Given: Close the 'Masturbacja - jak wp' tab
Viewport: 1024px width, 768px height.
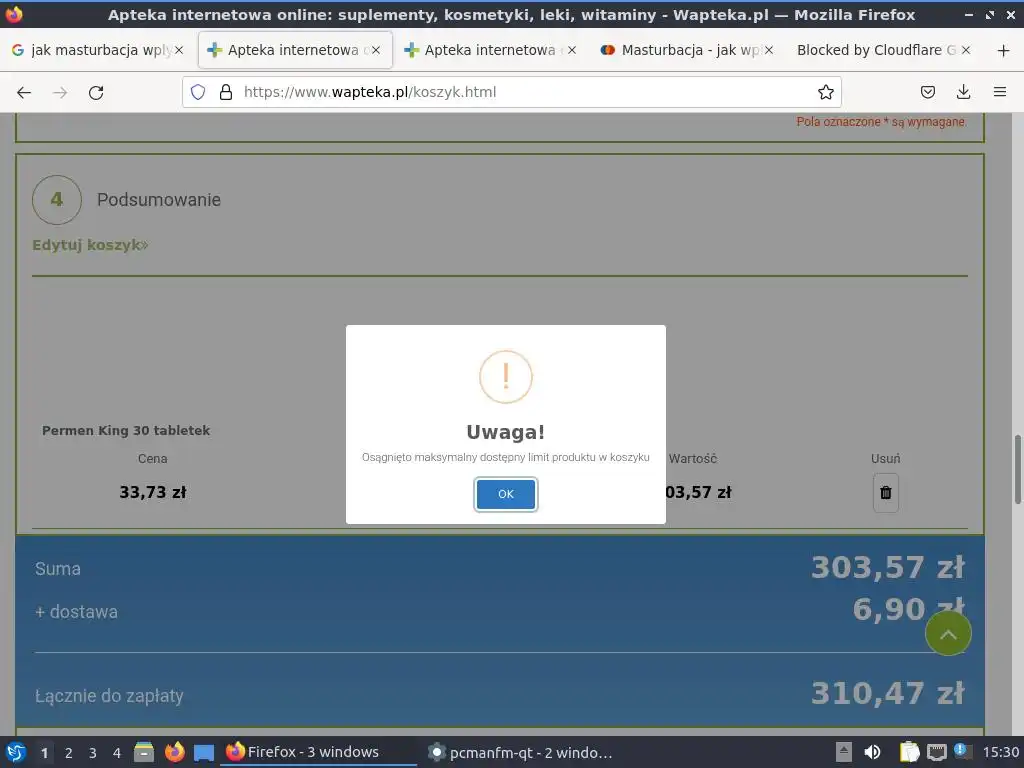Looking at the screenshot, I should click(769, 50).
